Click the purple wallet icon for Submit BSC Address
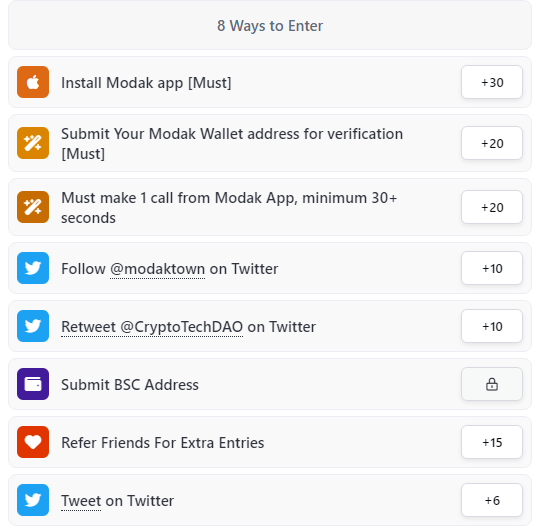This screenshot has height=532, width=540. [x=33, y=384]
